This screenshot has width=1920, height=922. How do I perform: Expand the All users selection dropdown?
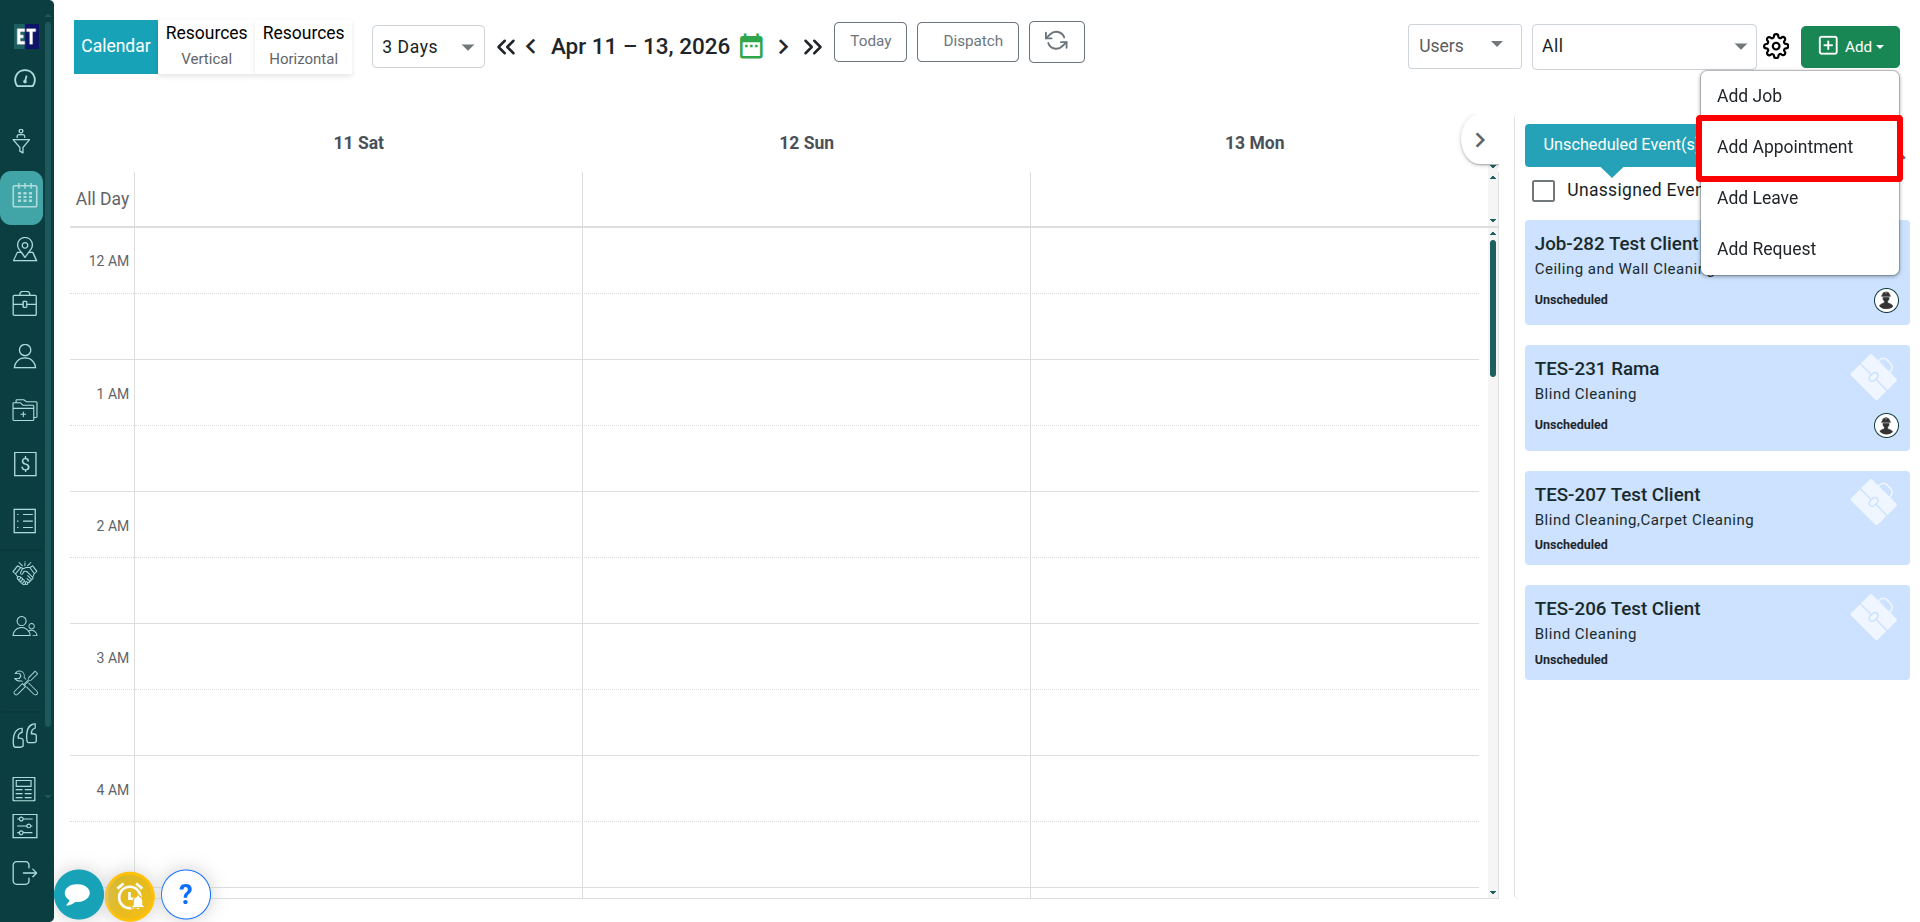[x=1643, y=46]
